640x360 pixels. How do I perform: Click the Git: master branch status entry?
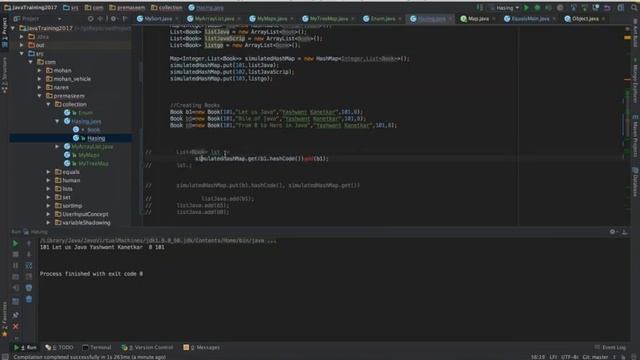[x=596, y=357]
